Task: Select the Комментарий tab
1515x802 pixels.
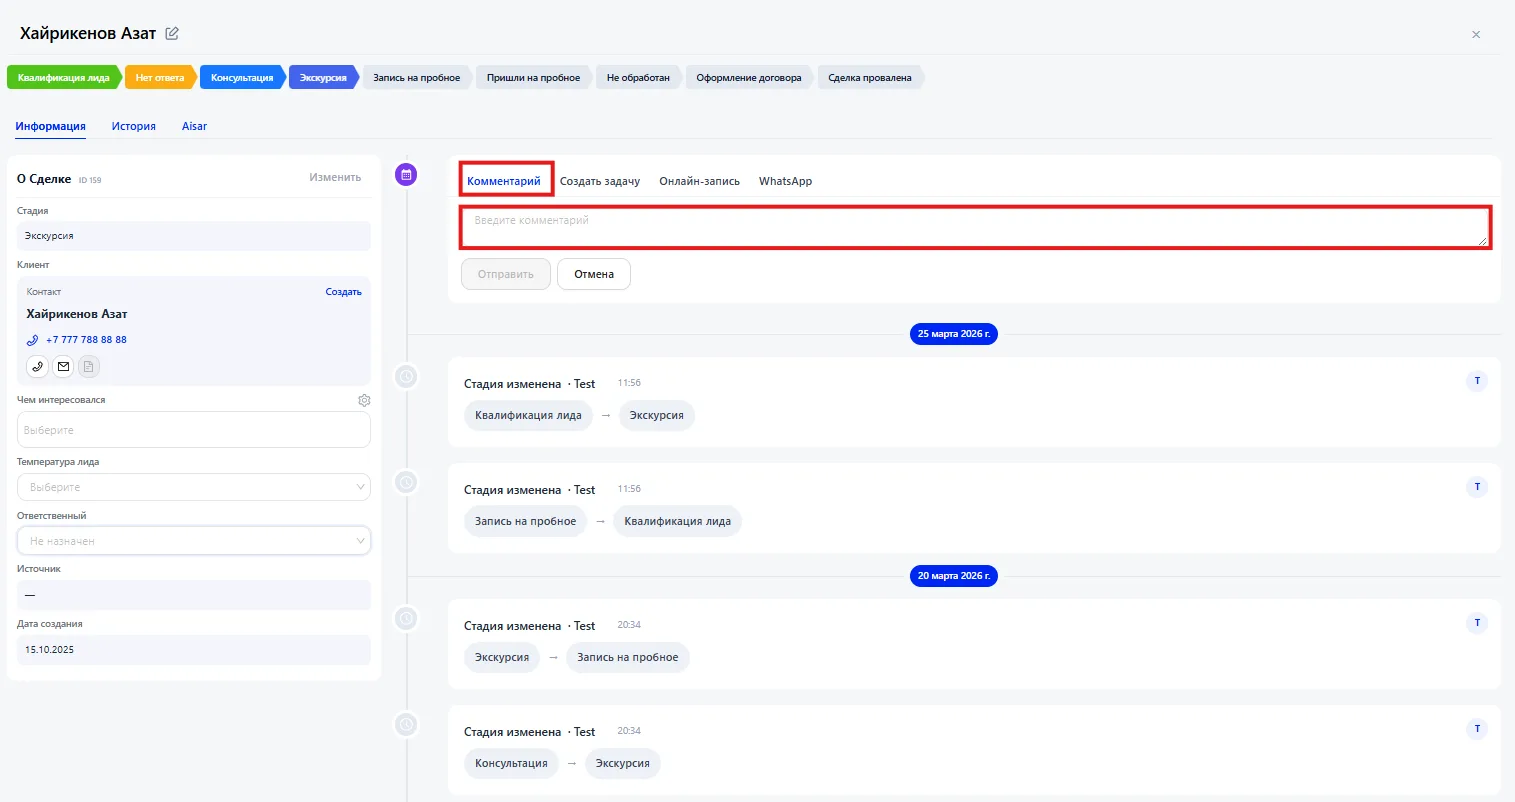Action: [504, 181]
